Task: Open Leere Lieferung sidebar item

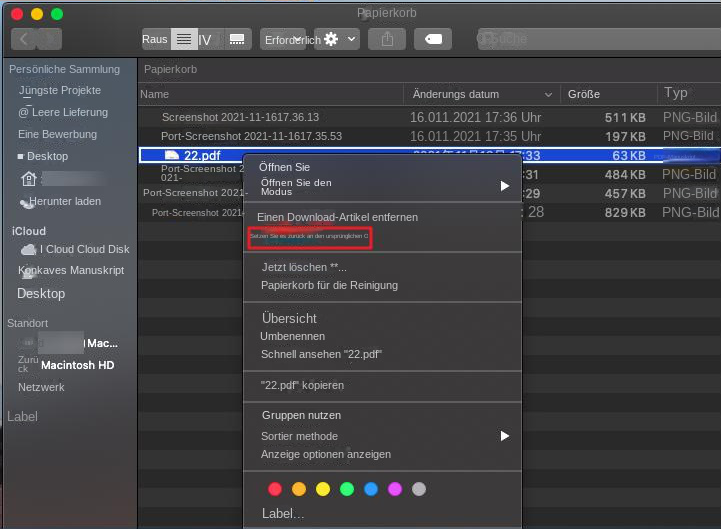Action: coord(63,112)
